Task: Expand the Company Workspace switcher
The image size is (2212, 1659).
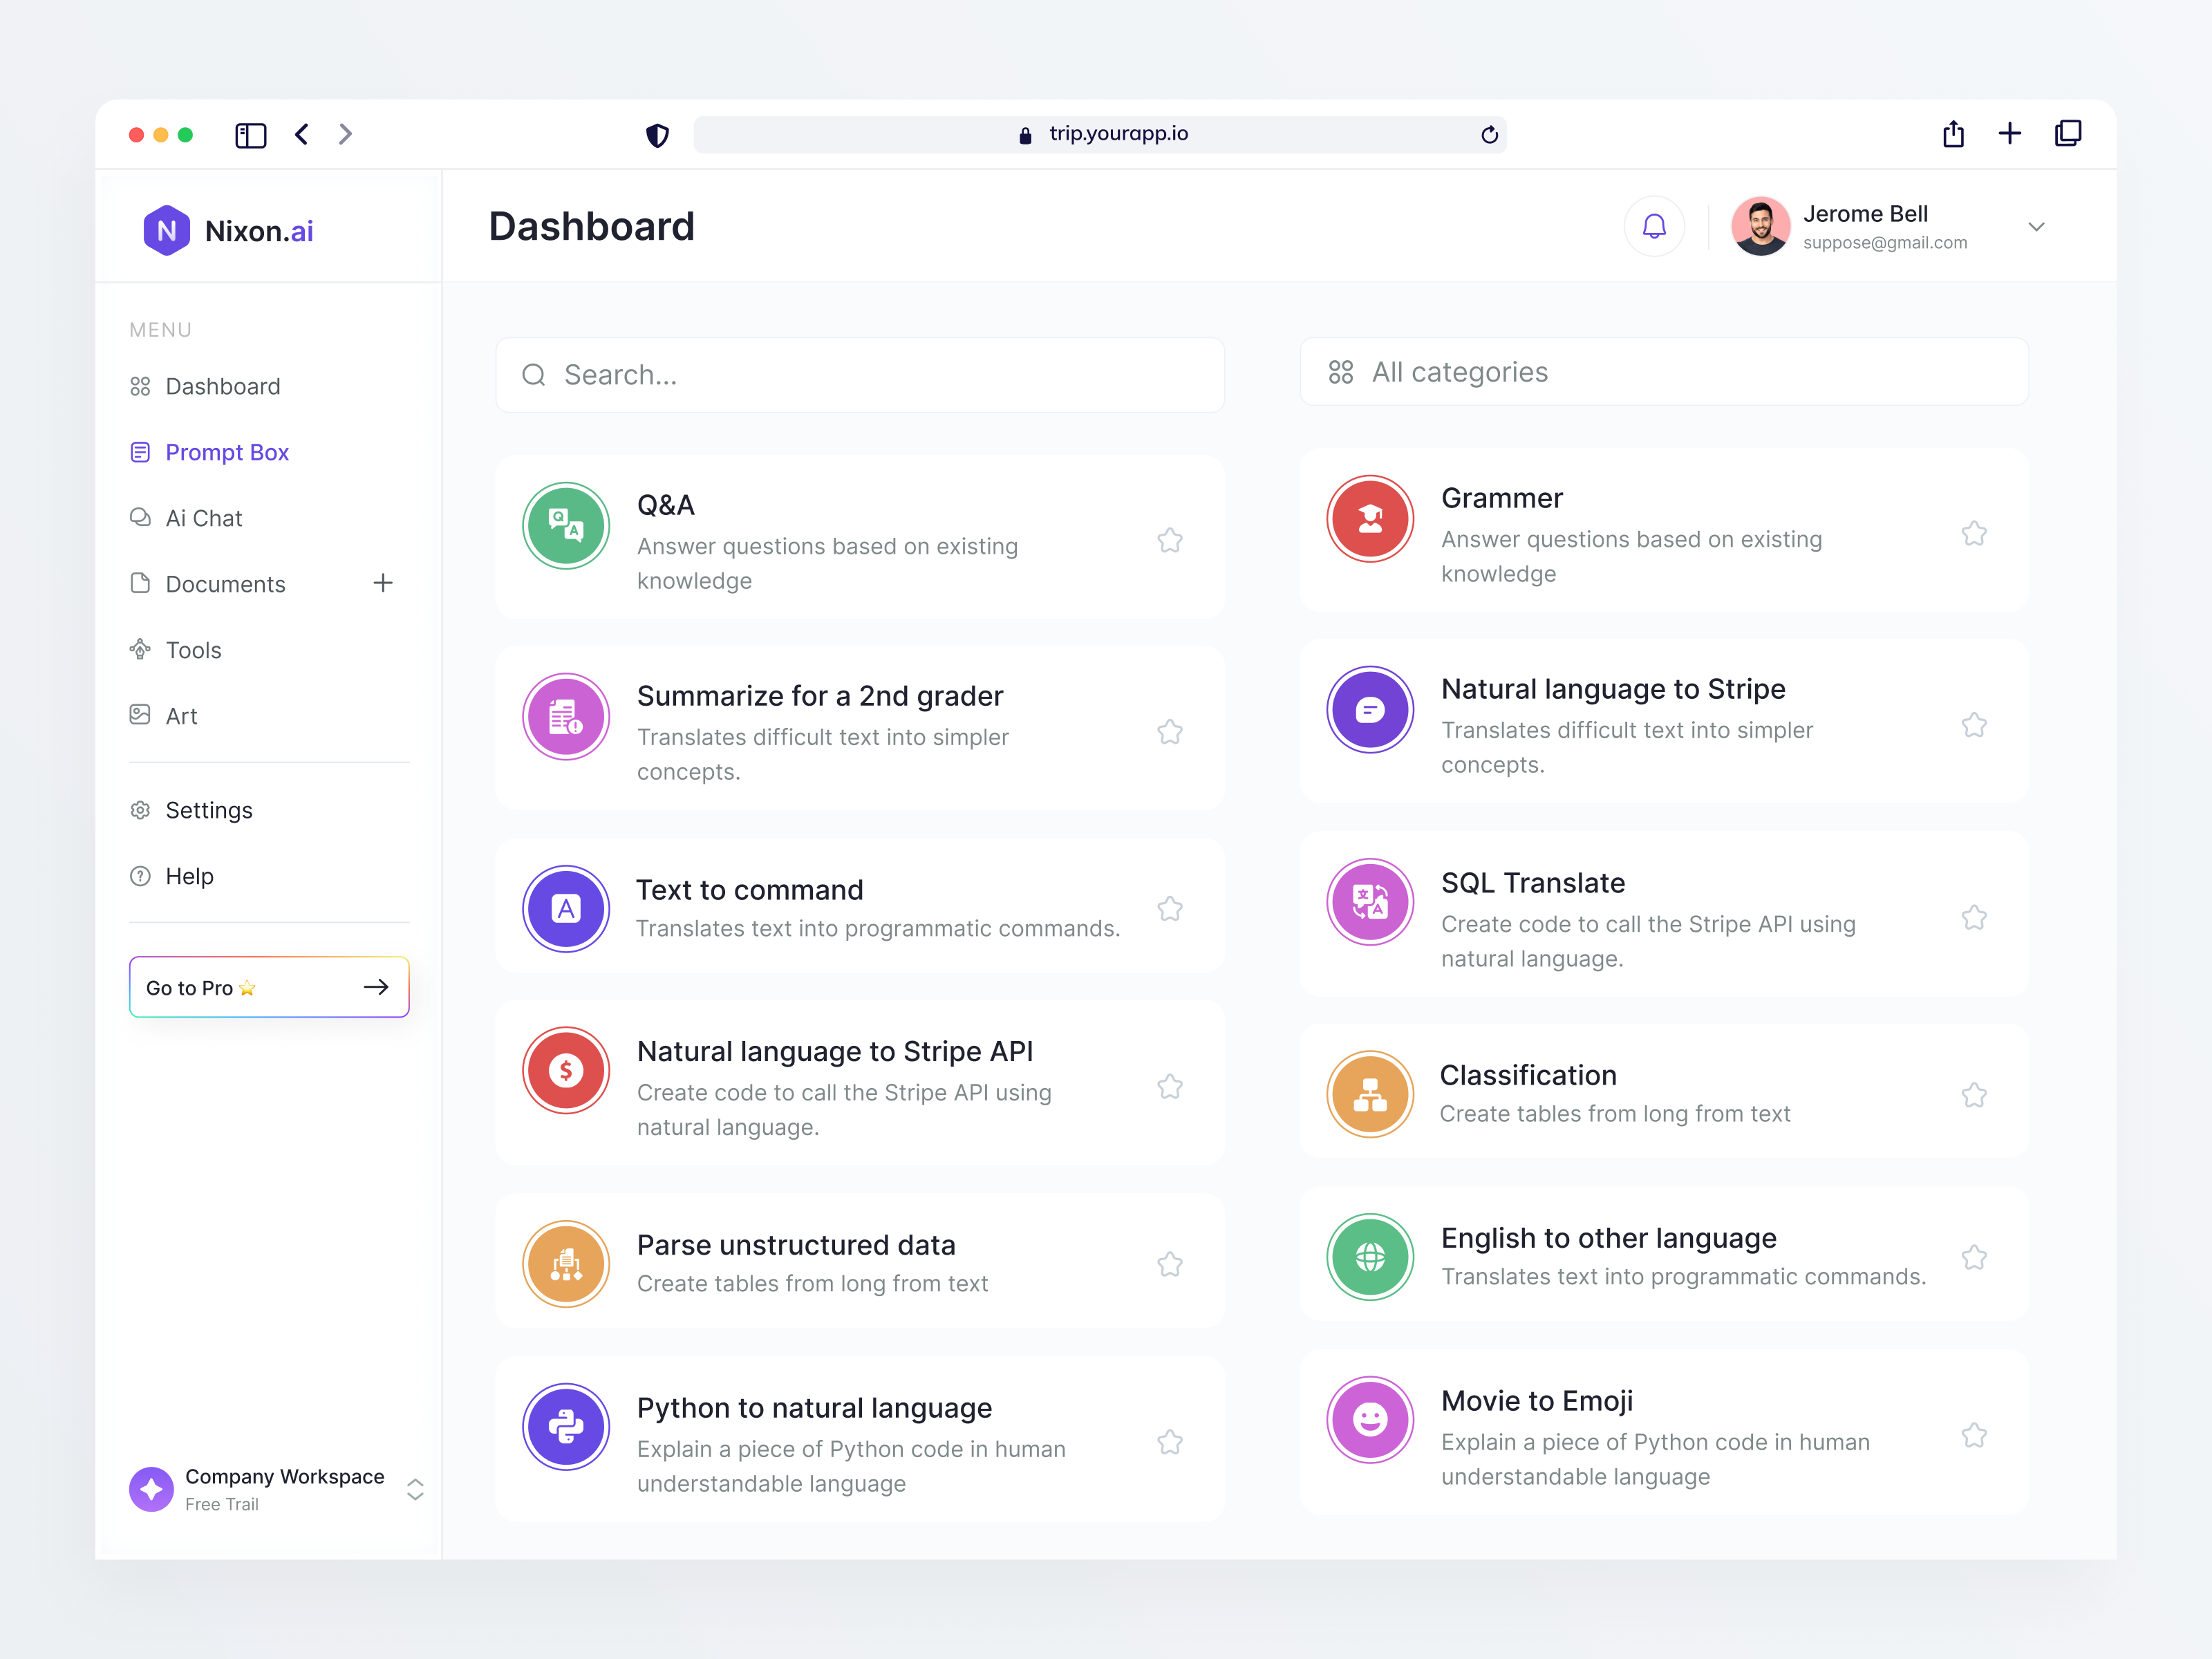Action: pos(415,1489)
